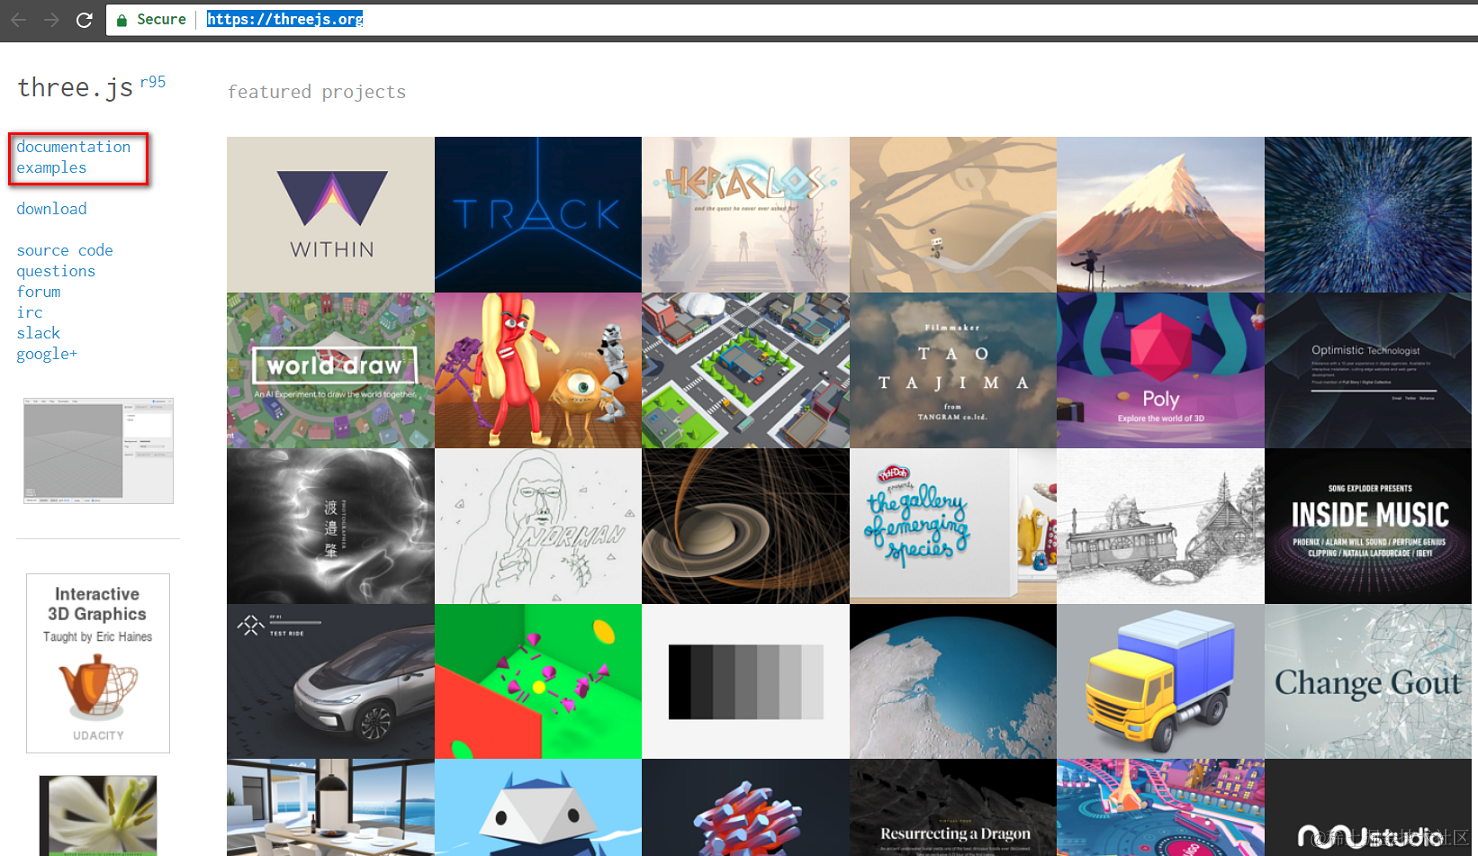Viewport: 1478px width, 856px height.
Task: Open the documentation link
Action: 73,146
